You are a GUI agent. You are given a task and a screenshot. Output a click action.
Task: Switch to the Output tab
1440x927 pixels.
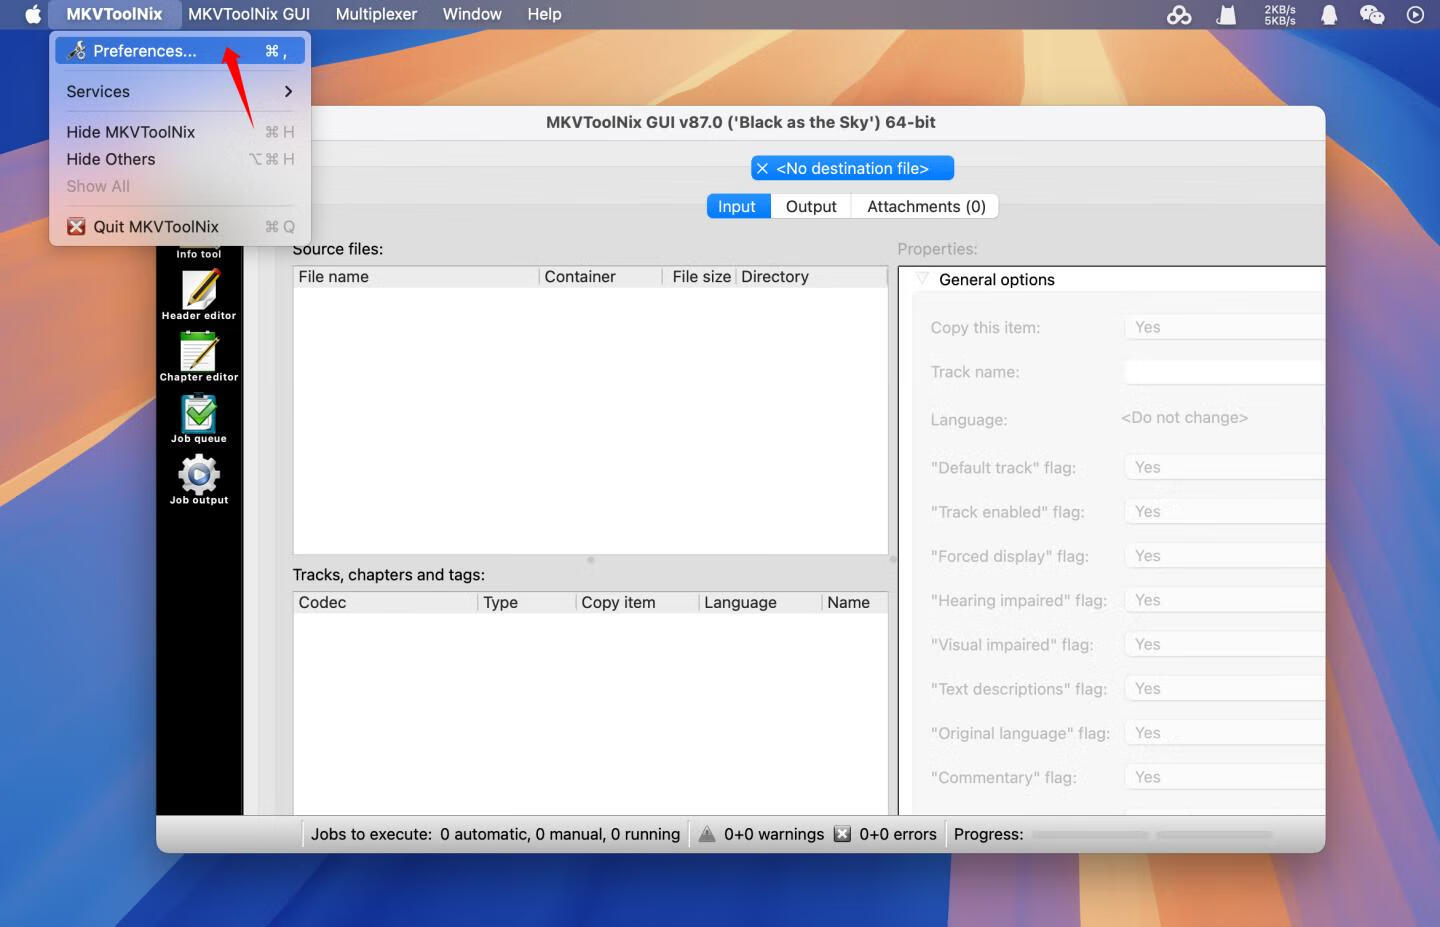[x=811, y=206]
